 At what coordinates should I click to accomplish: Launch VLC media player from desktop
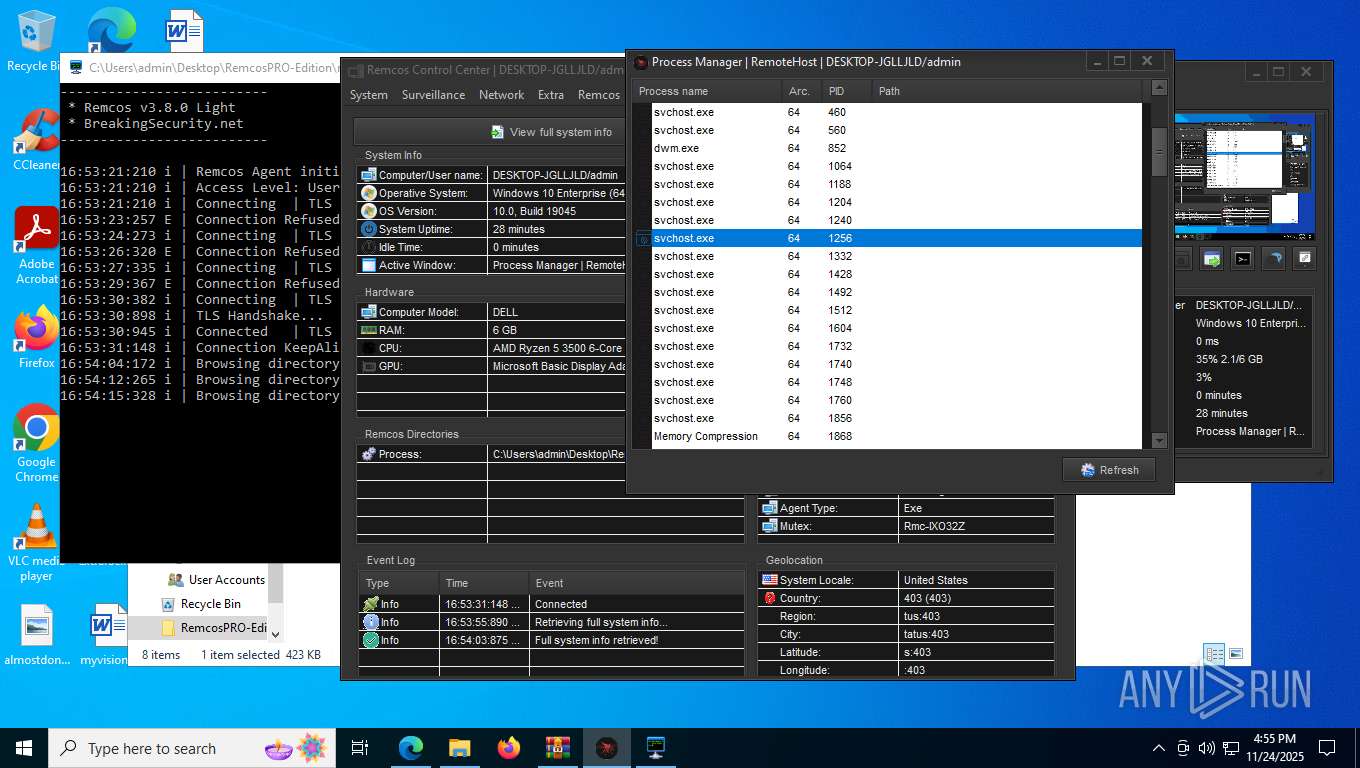[36, 543]
